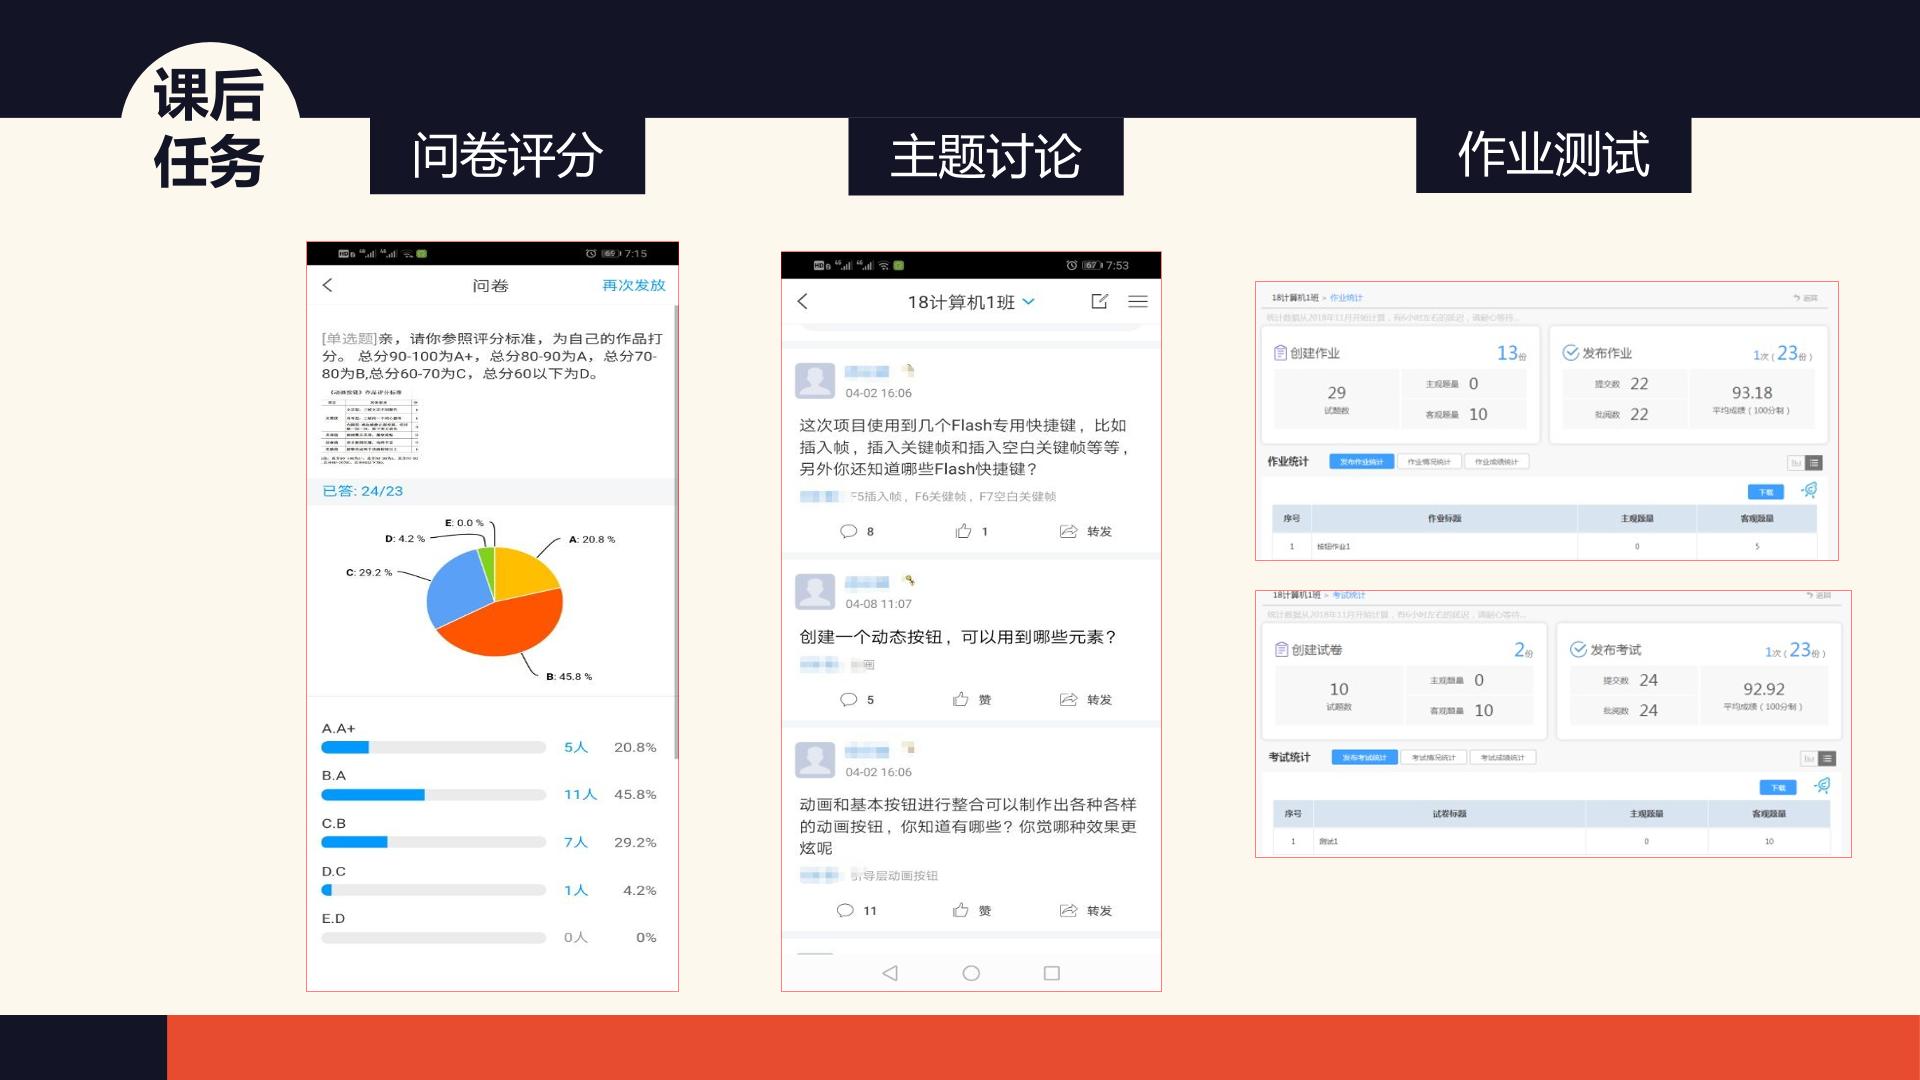Click the 下载 button in exam statistics
Image resolution: width=1920 pixels, height=1080 pixels.
[x=1777, y=788]
